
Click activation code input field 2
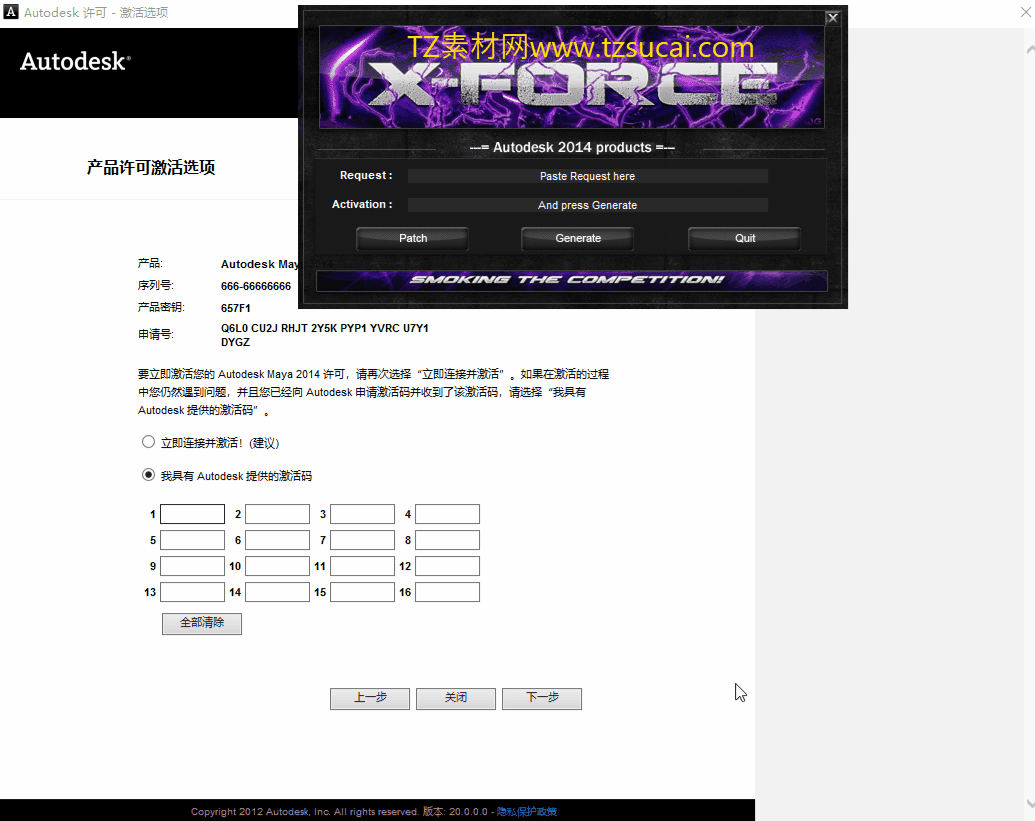pos(277,514)
